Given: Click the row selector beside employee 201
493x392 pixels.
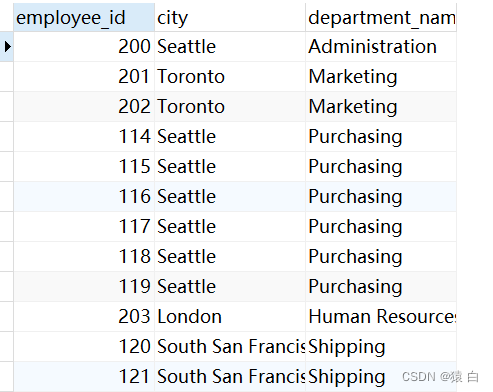Looking at the screenshot, I should pos(7,77).
